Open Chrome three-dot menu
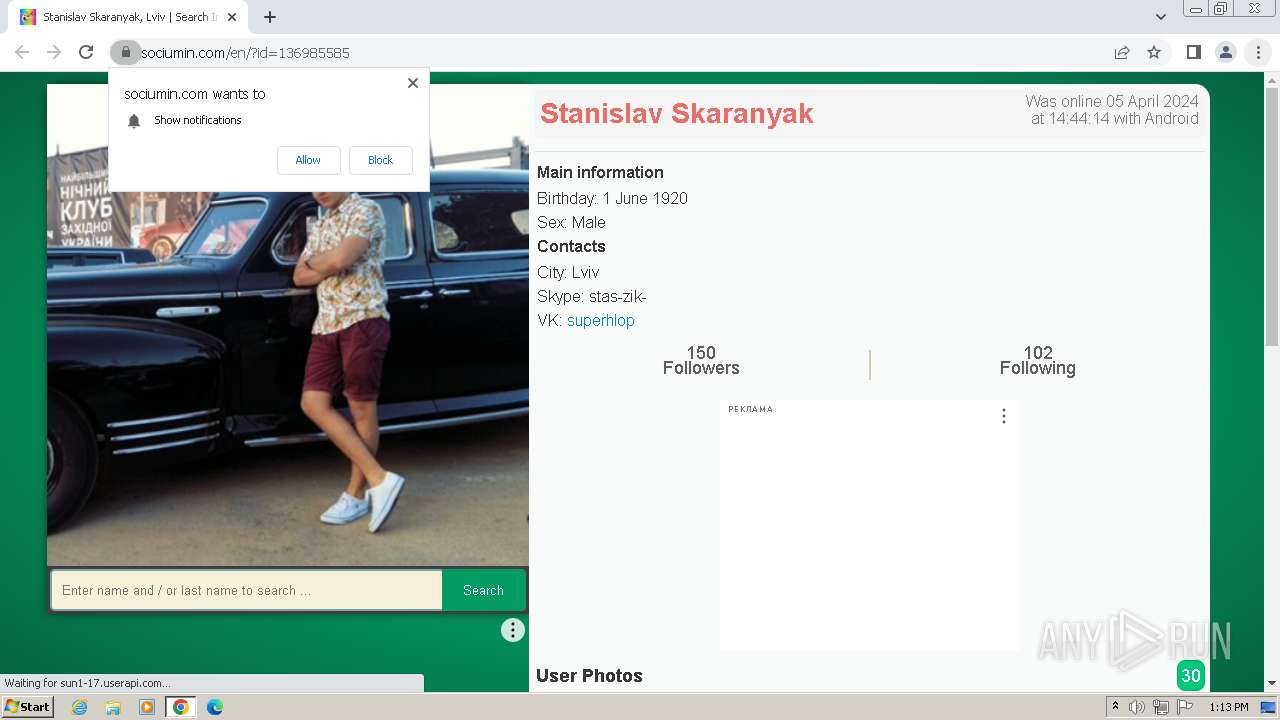This screenshot has height=720, width=1280. [x=1258, y=53]
